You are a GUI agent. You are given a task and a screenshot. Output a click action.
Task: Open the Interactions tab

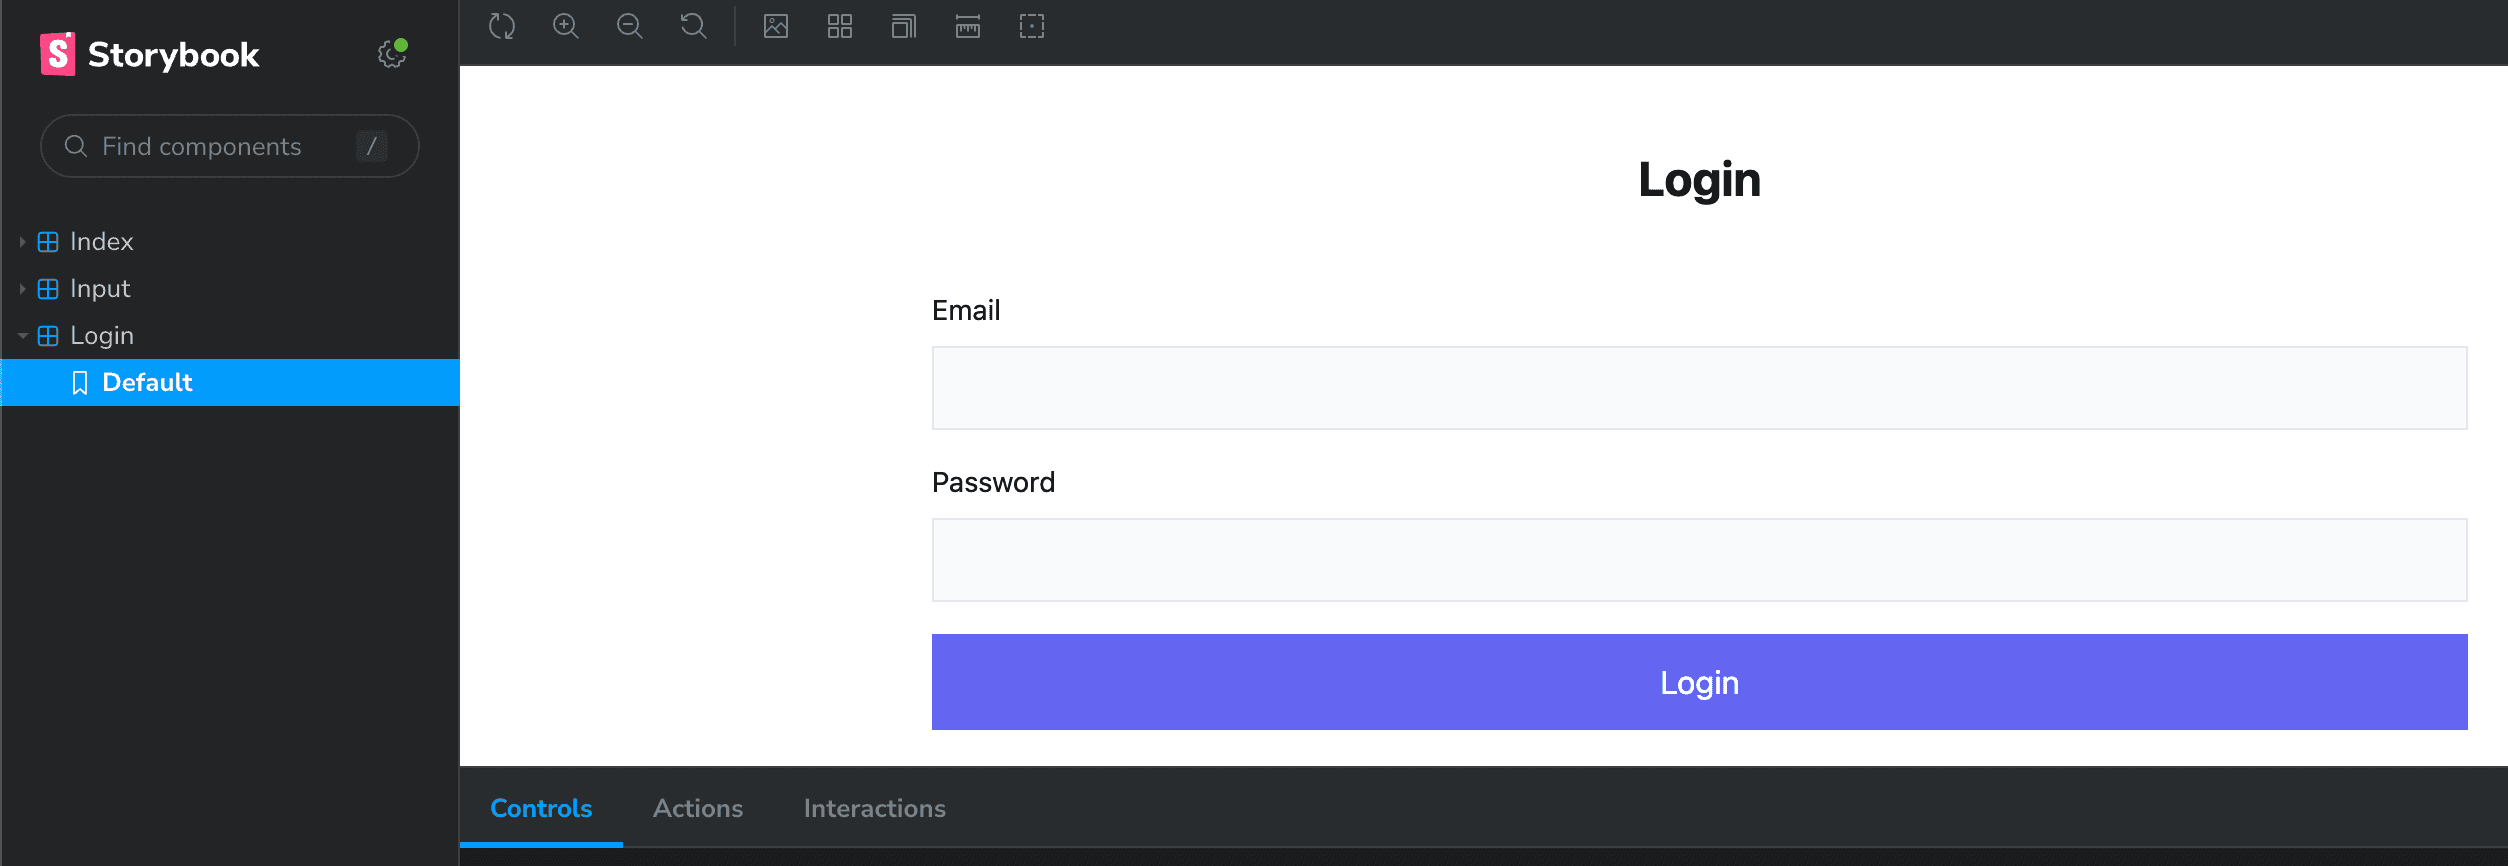[x=875, y=808]
